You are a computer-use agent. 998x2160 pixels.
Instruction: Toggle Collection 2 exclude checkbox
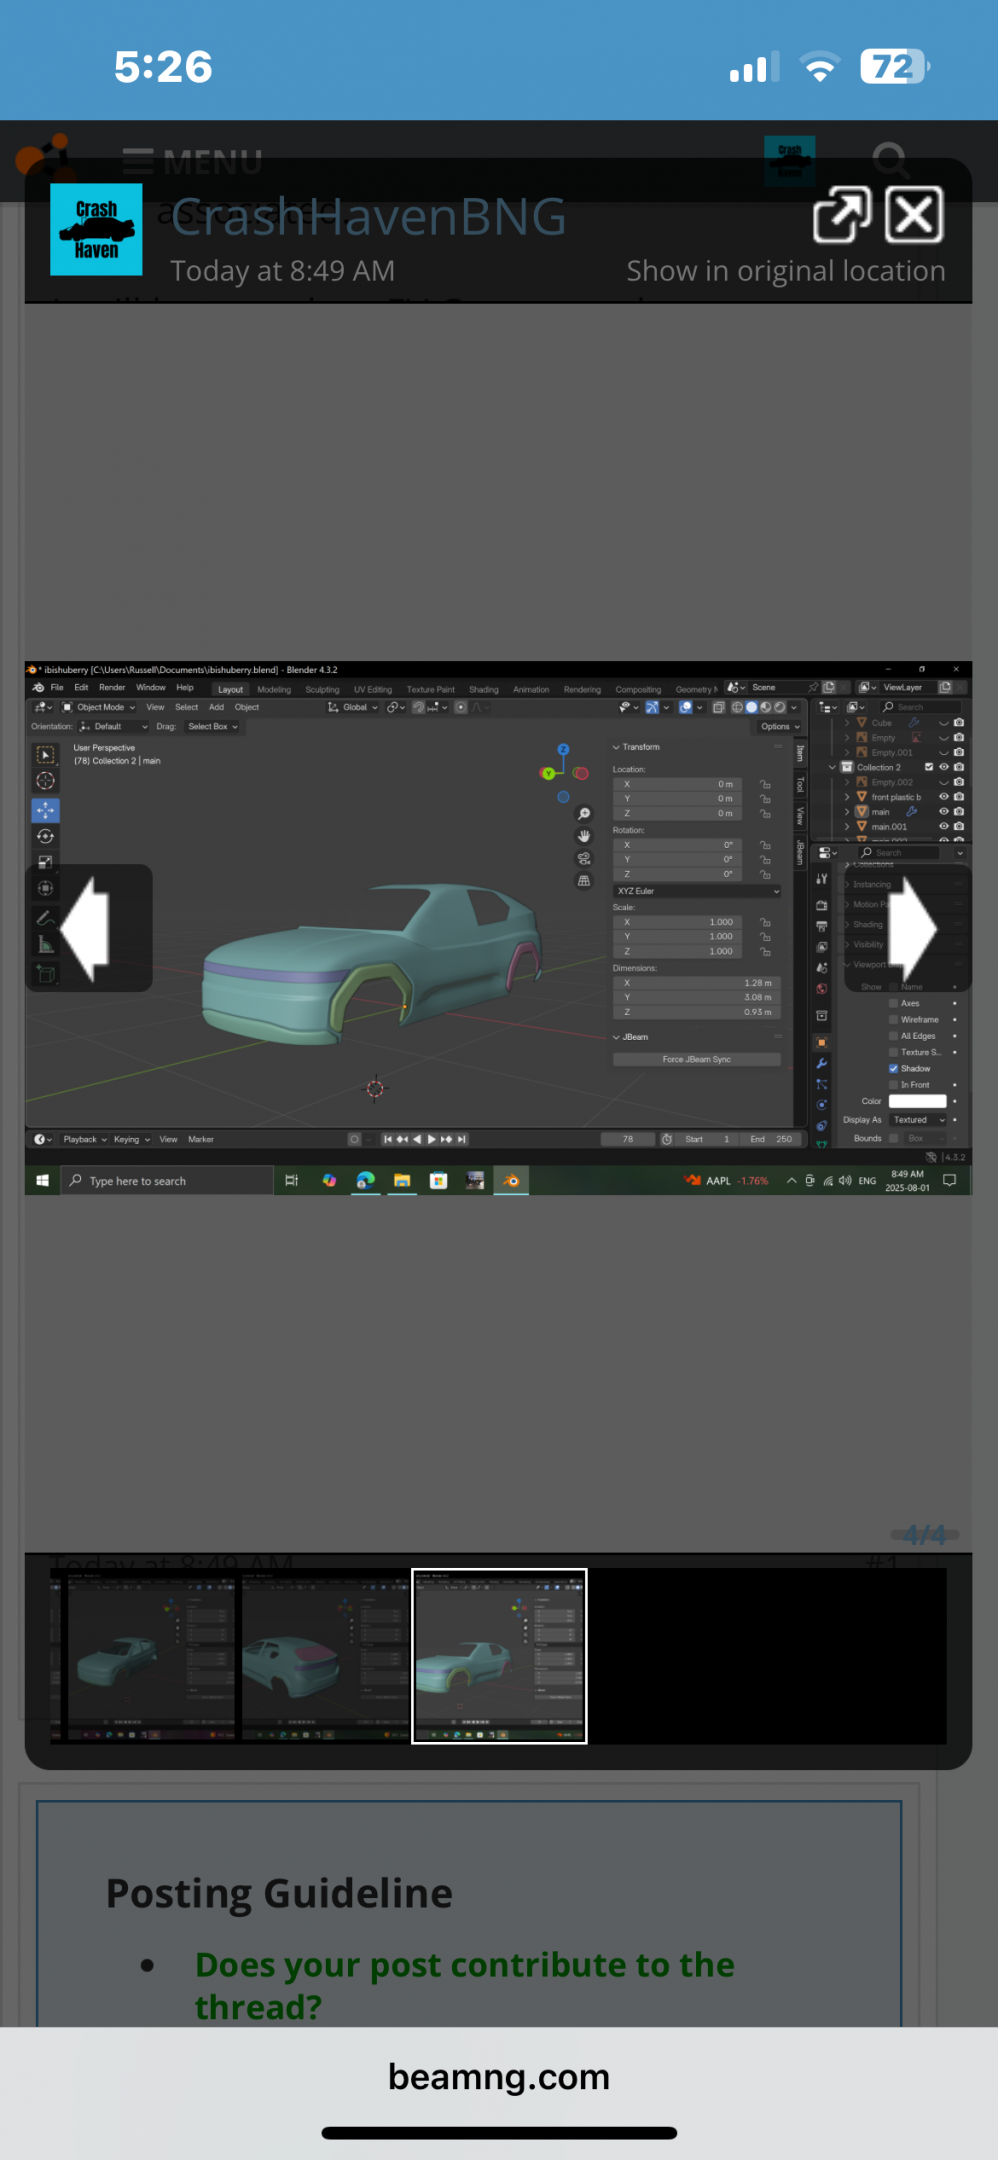click(x=929, y=767)
